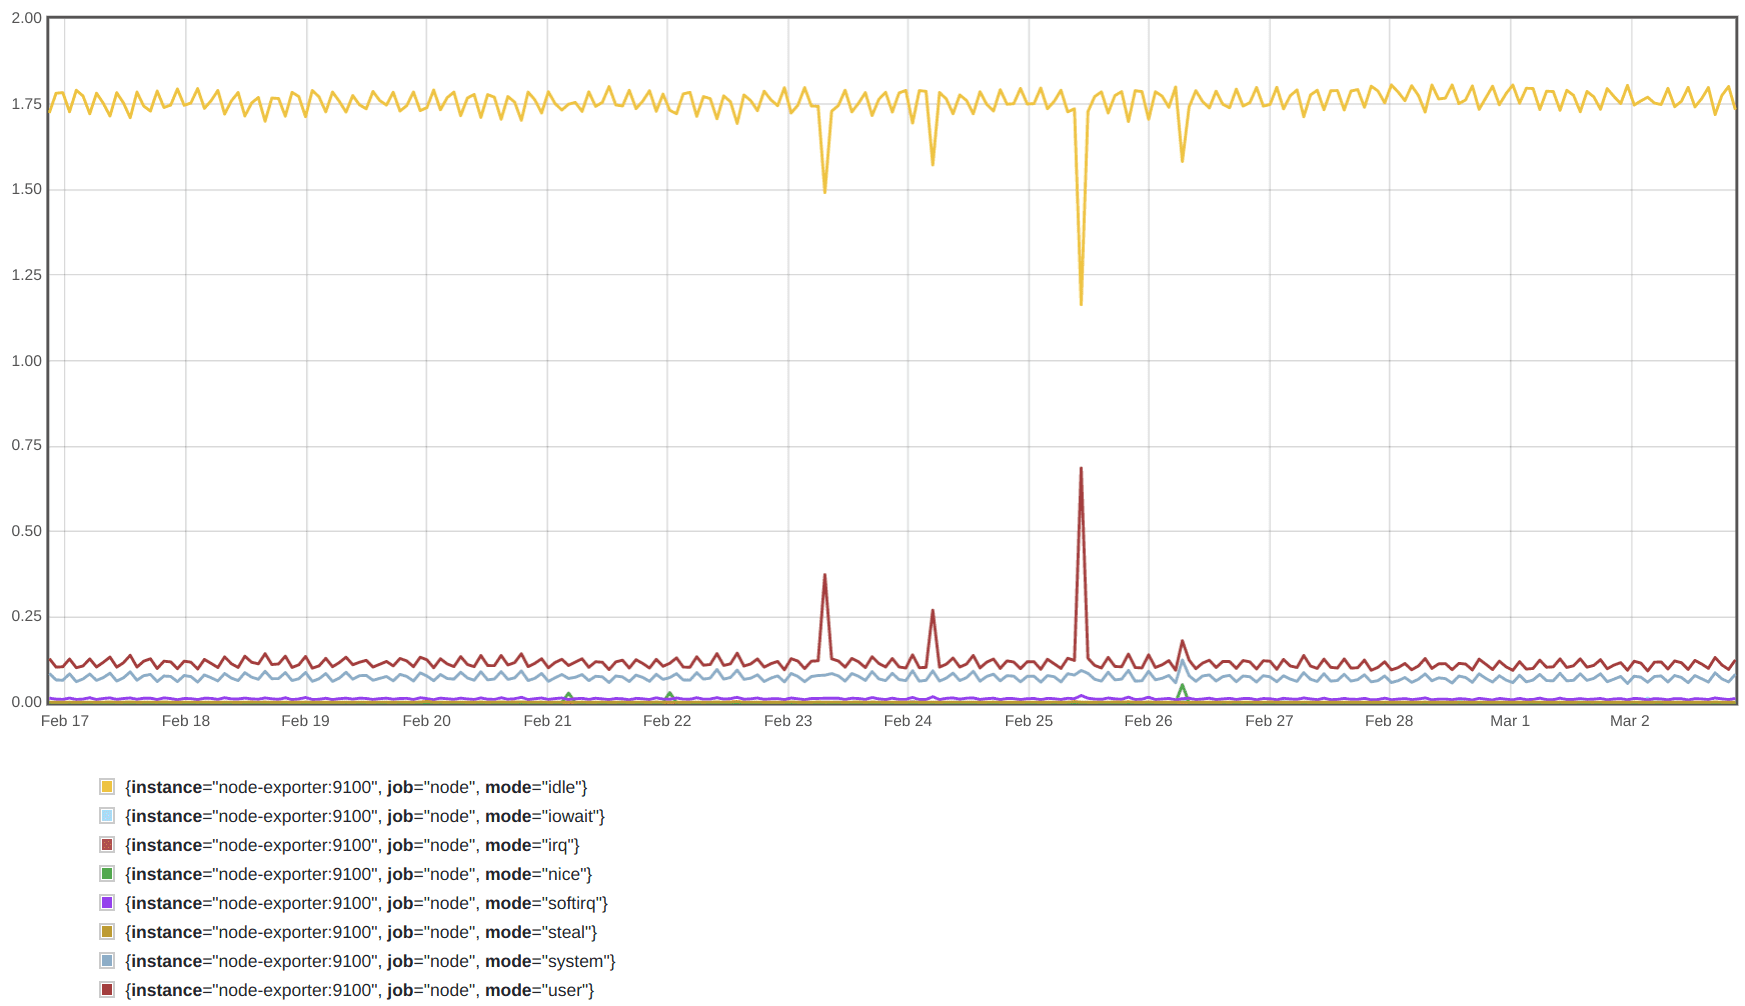Click the green nice legend swatch
This screenshot has height=1006, width=1745.
107,874
